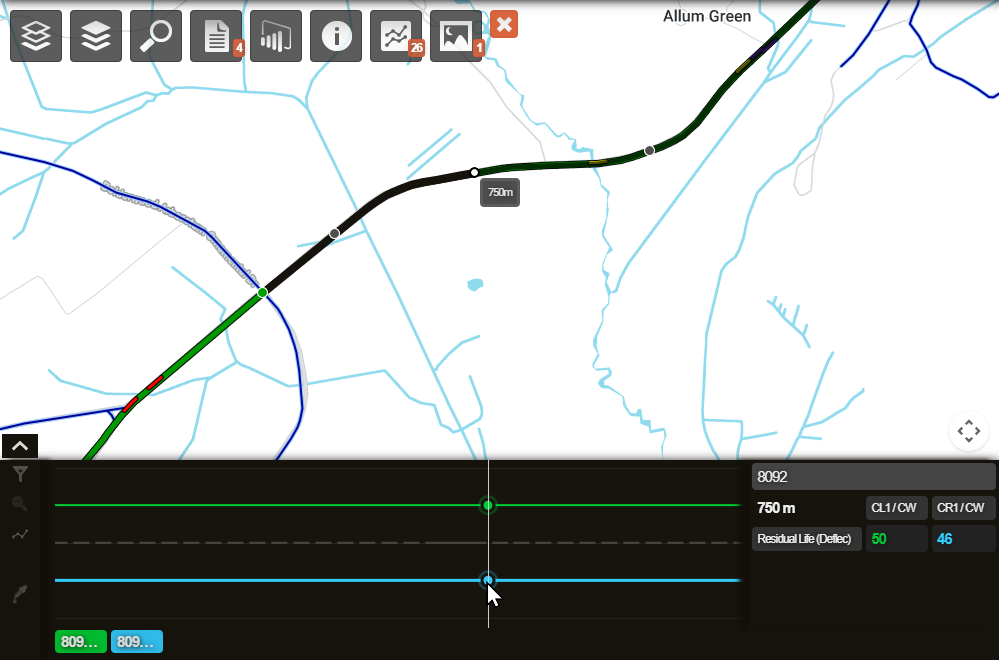
Task: Collapse the chart panel with chevron arrow
Action: [20, 447]
